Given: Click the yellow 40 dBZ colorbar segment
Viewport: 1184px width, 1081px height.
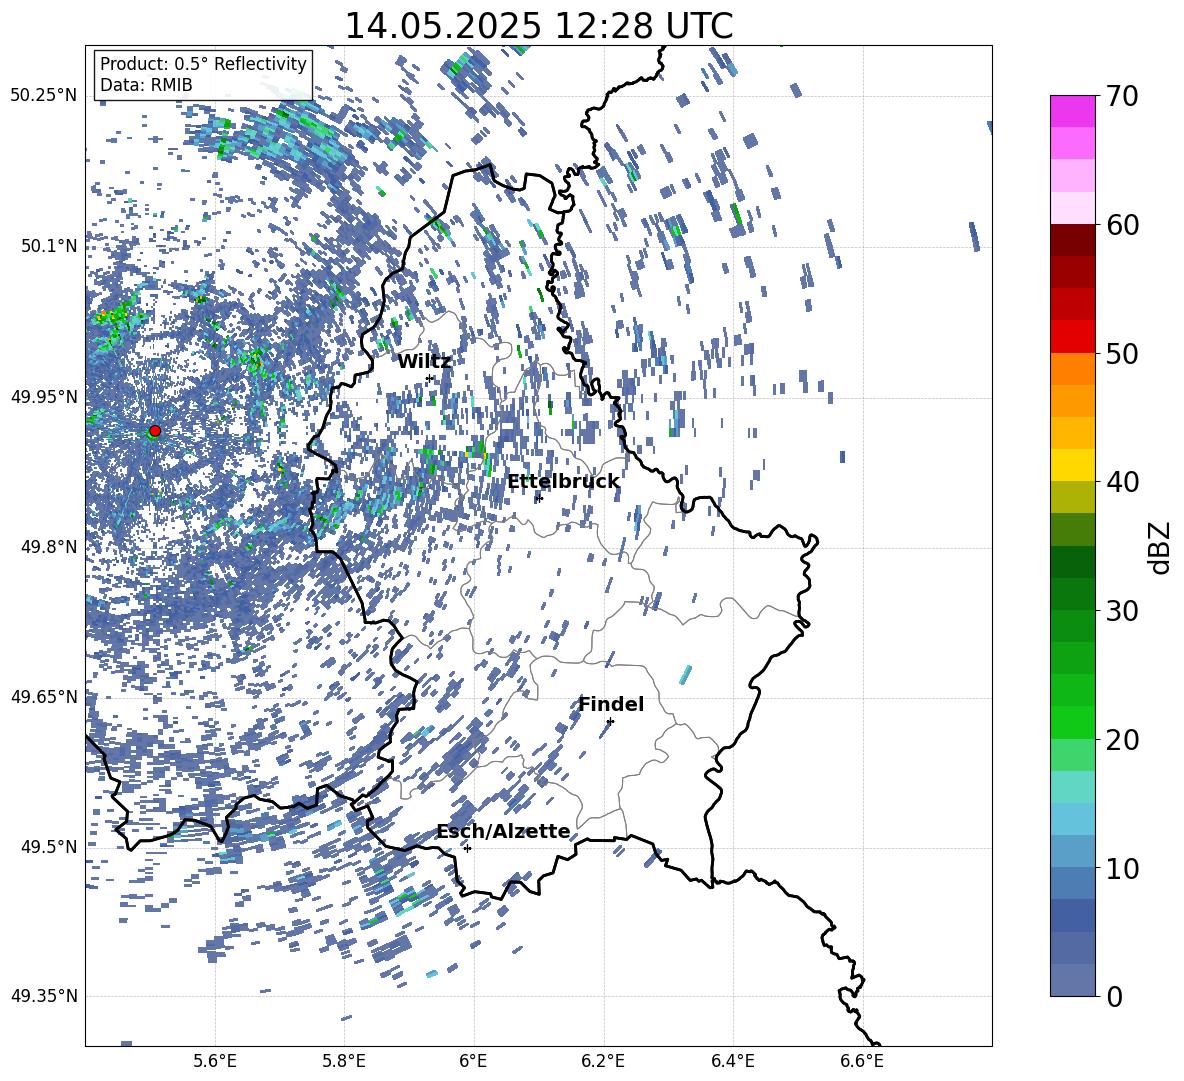Looking at the screenshot, I should (x=1072, y=464).
